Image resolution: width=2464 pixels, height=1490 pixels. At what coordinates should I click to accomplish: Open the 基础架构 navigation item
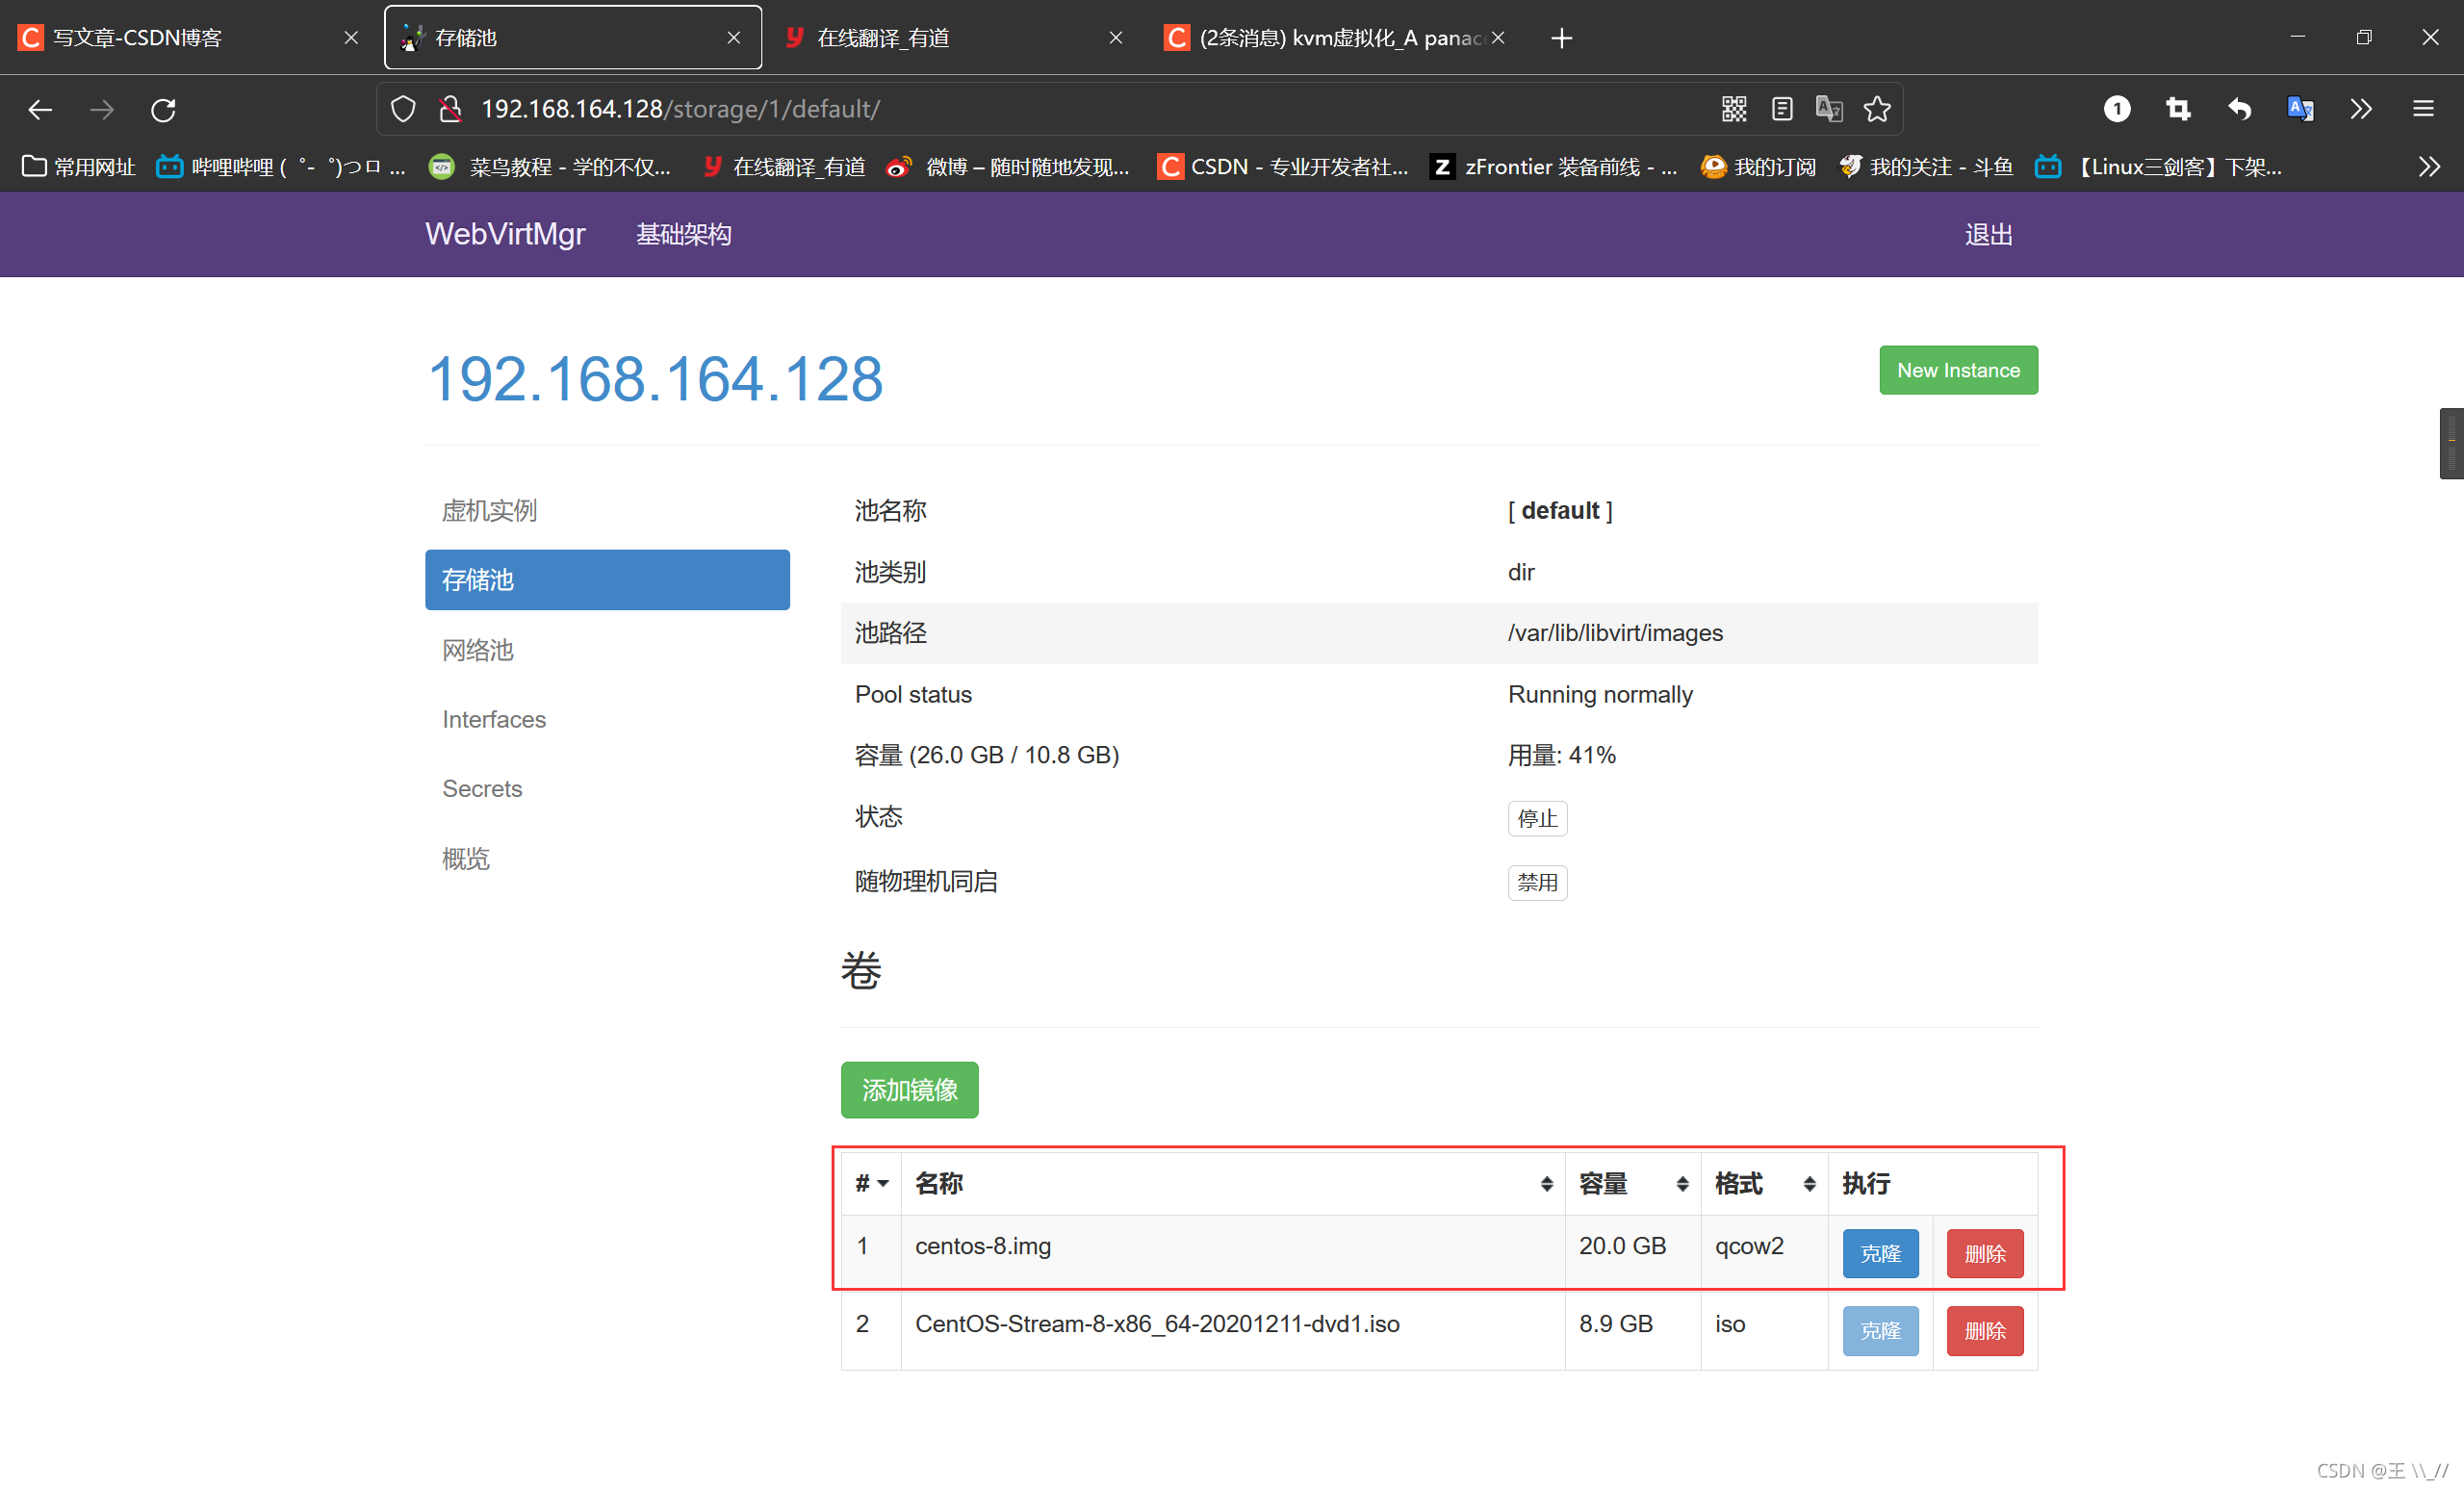tap(684, 234)
